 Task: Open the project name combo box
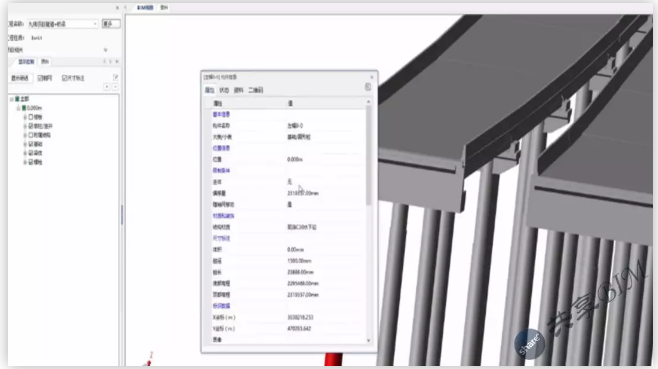point(63,24)
